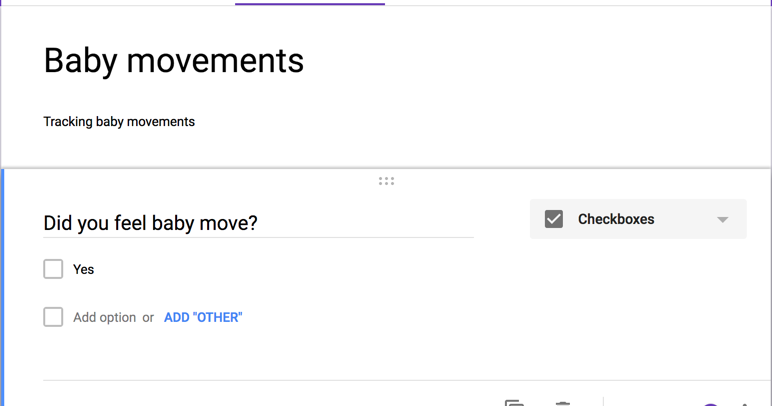Image resolution: width=772 pixels, height=406 pixels.
Task: Click the empty checkbox beside Add option
Action: (53, 317)
